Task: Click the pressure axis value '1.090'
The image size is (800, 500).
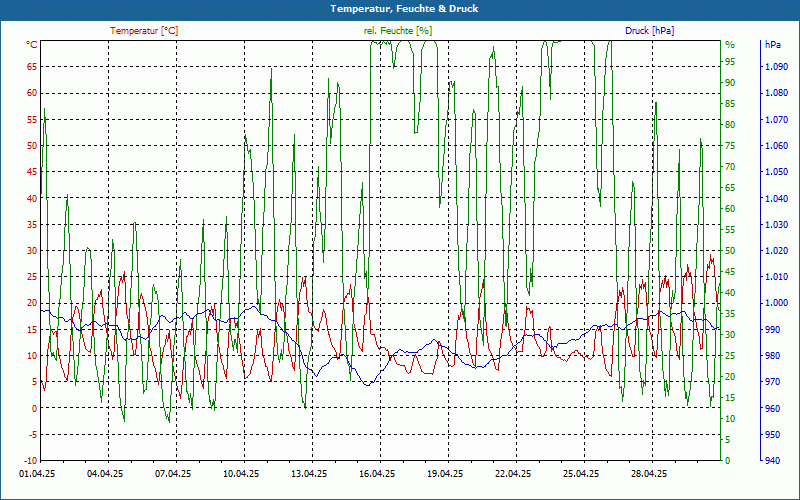Action: coord(777,67)
